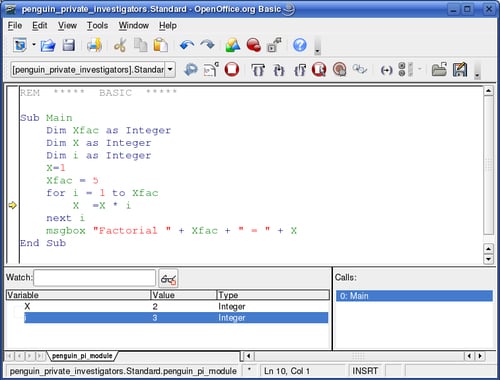Select the i variable row with value 3
The height and width of the screenshot is (380, 500).
click(x=176, y=318)
